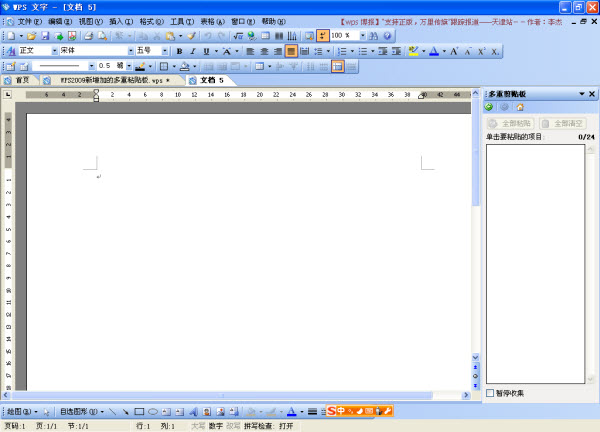The height and width of the screenshot is (432, 600).
Task: Expand the 100% zoom dropdown
Action: (x=361, y=35)
